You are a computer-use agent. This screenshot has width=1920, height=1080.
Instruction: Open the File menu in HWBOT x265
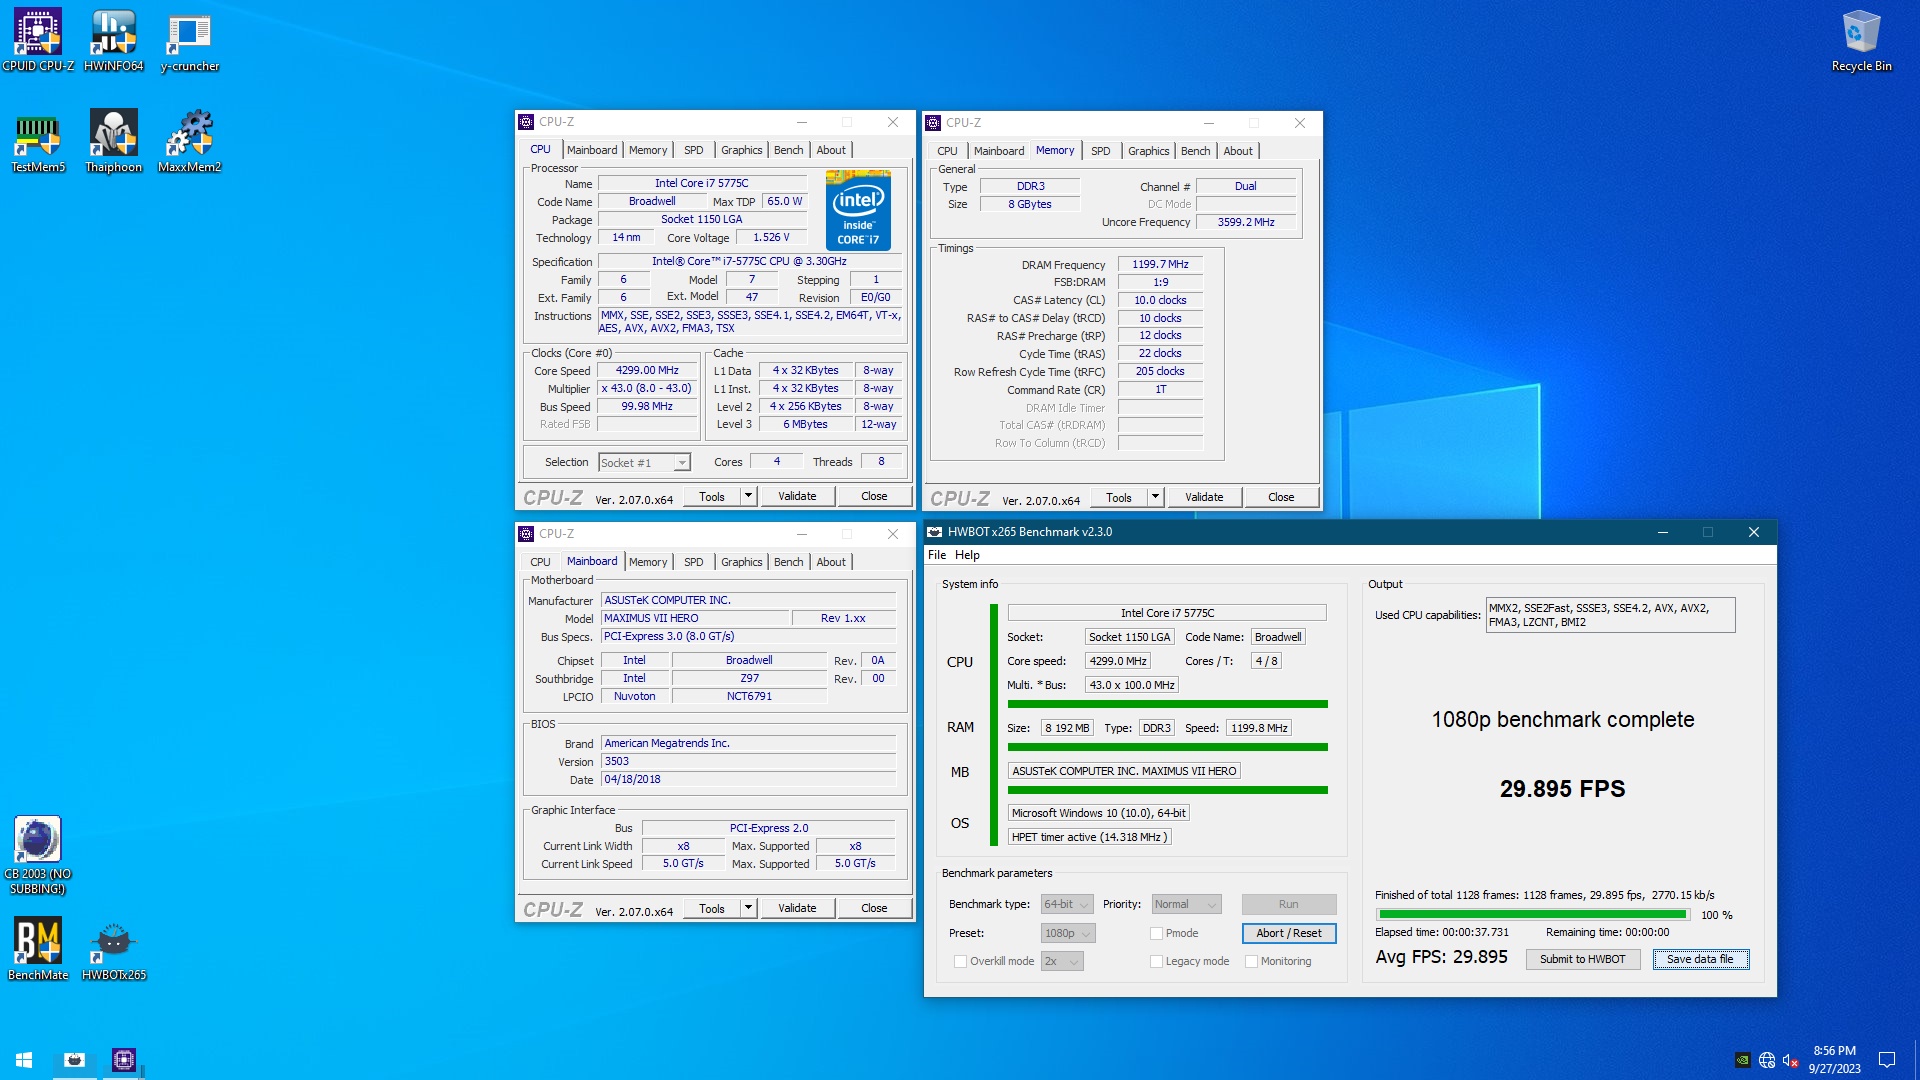pyautogui.click(x=937, y=555)
